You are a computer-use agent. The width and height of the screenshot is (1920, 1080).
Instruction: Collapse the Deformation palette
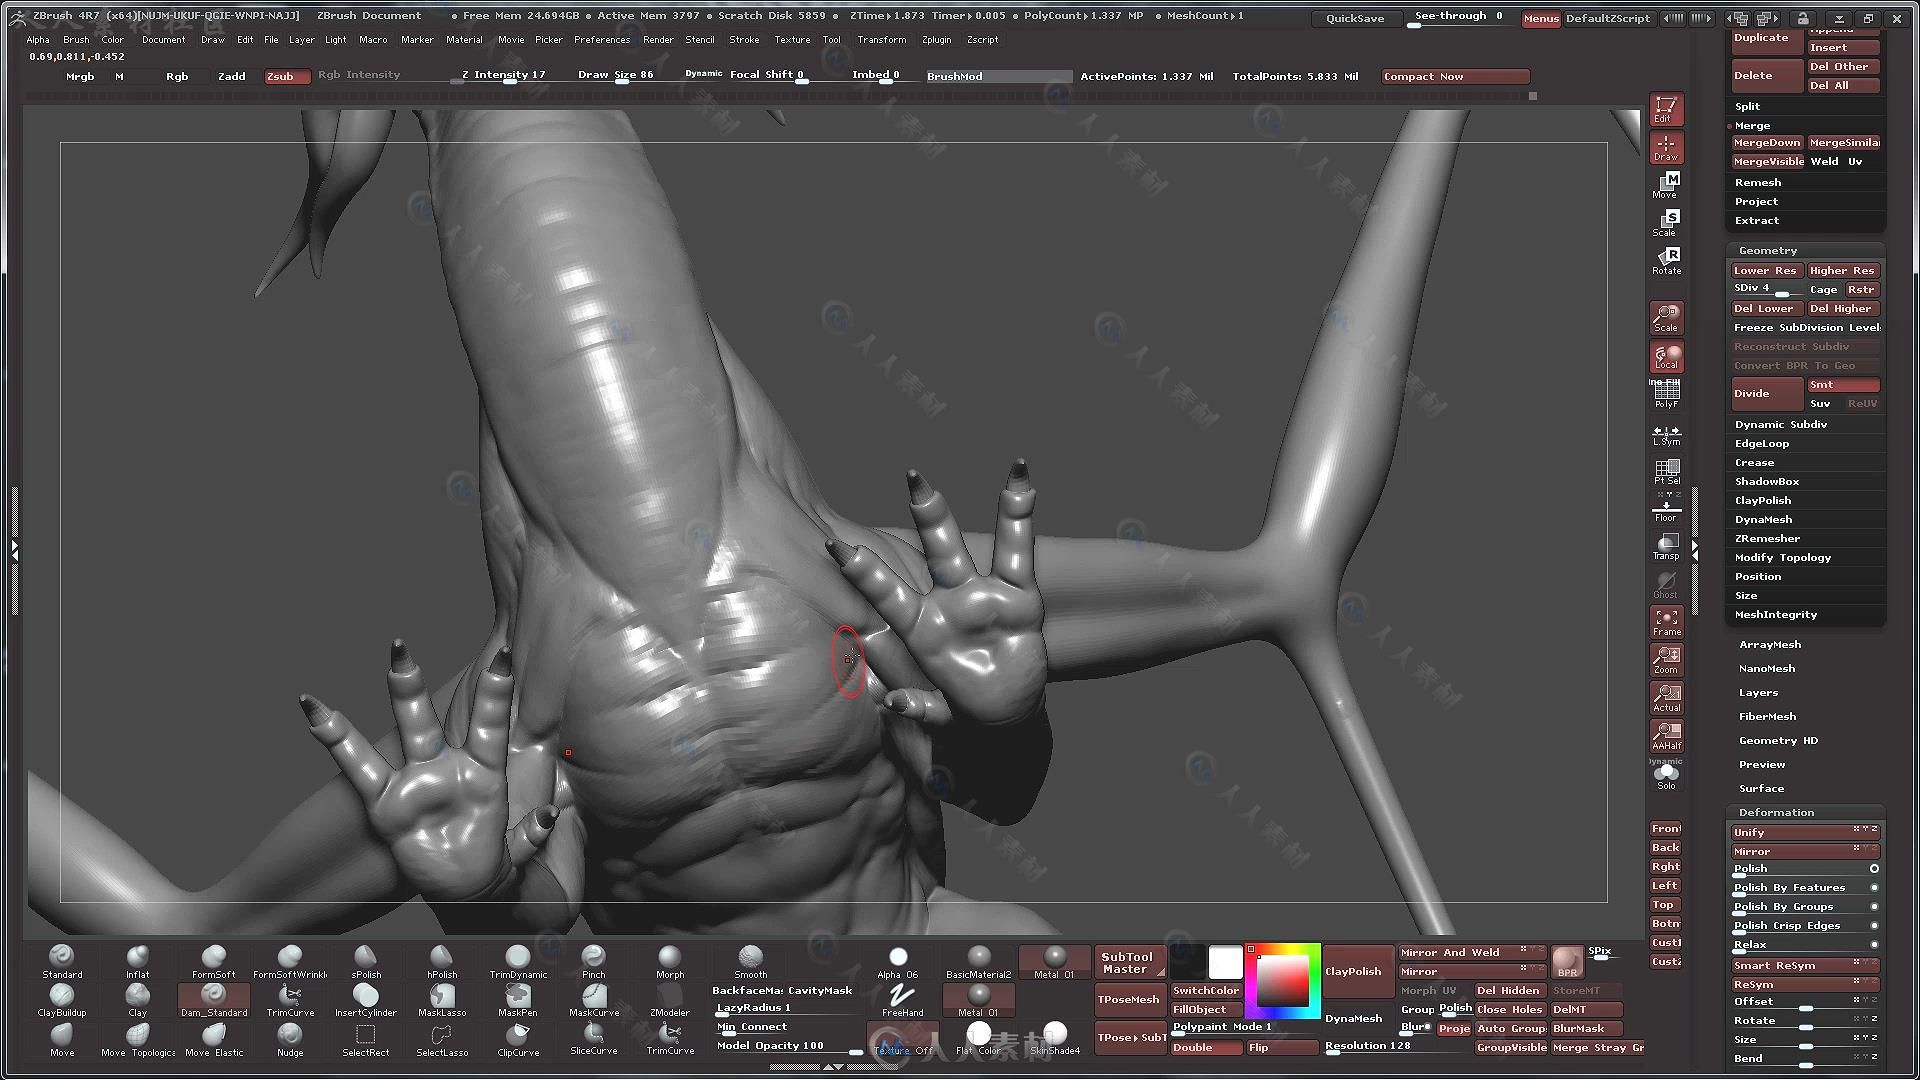pos(1776,812)
